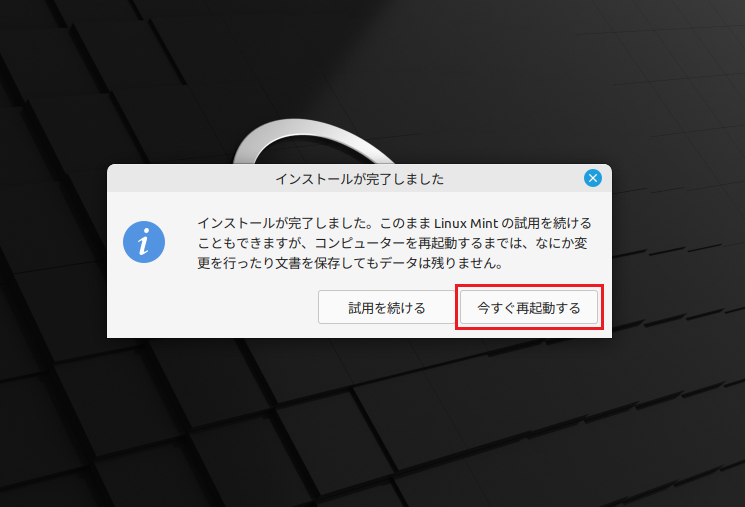The width and height of the screenshot is (745, 507).
Task: Choose 試用を続ける to keep trying Mint
Action: click(386, 307)
